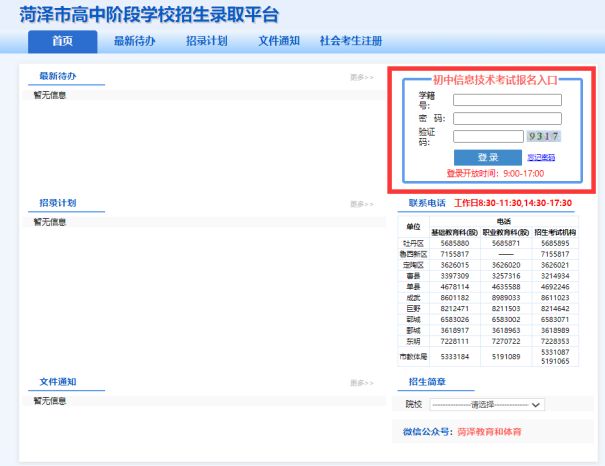
Task: Click the page title 菏泽市高中阶段学校招生录取平台
Action: [149, 15]
